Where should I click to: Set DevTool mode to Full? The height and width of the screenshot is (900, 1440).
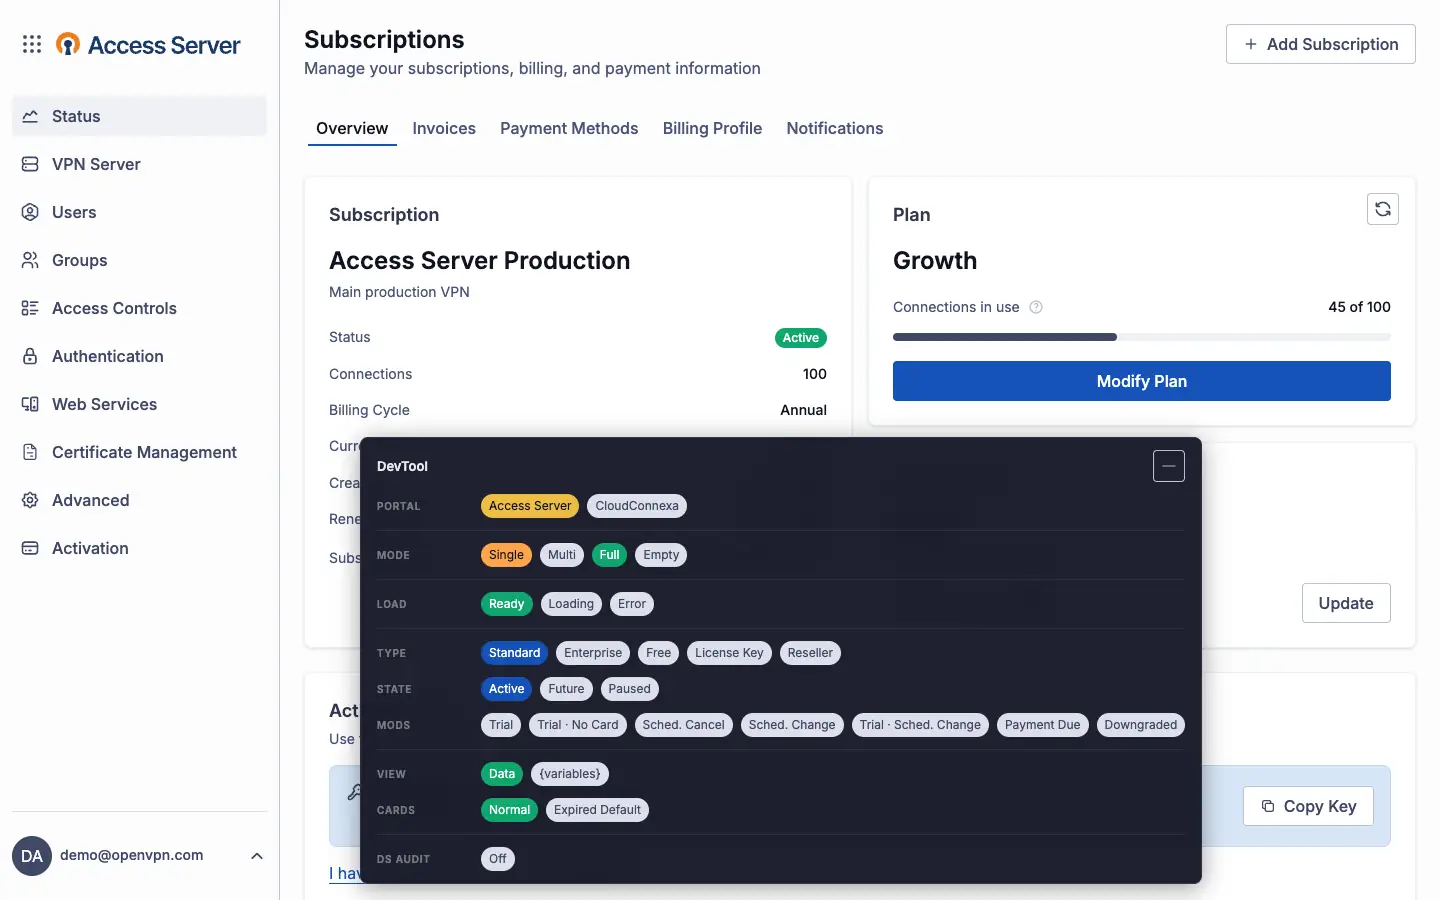609,555
